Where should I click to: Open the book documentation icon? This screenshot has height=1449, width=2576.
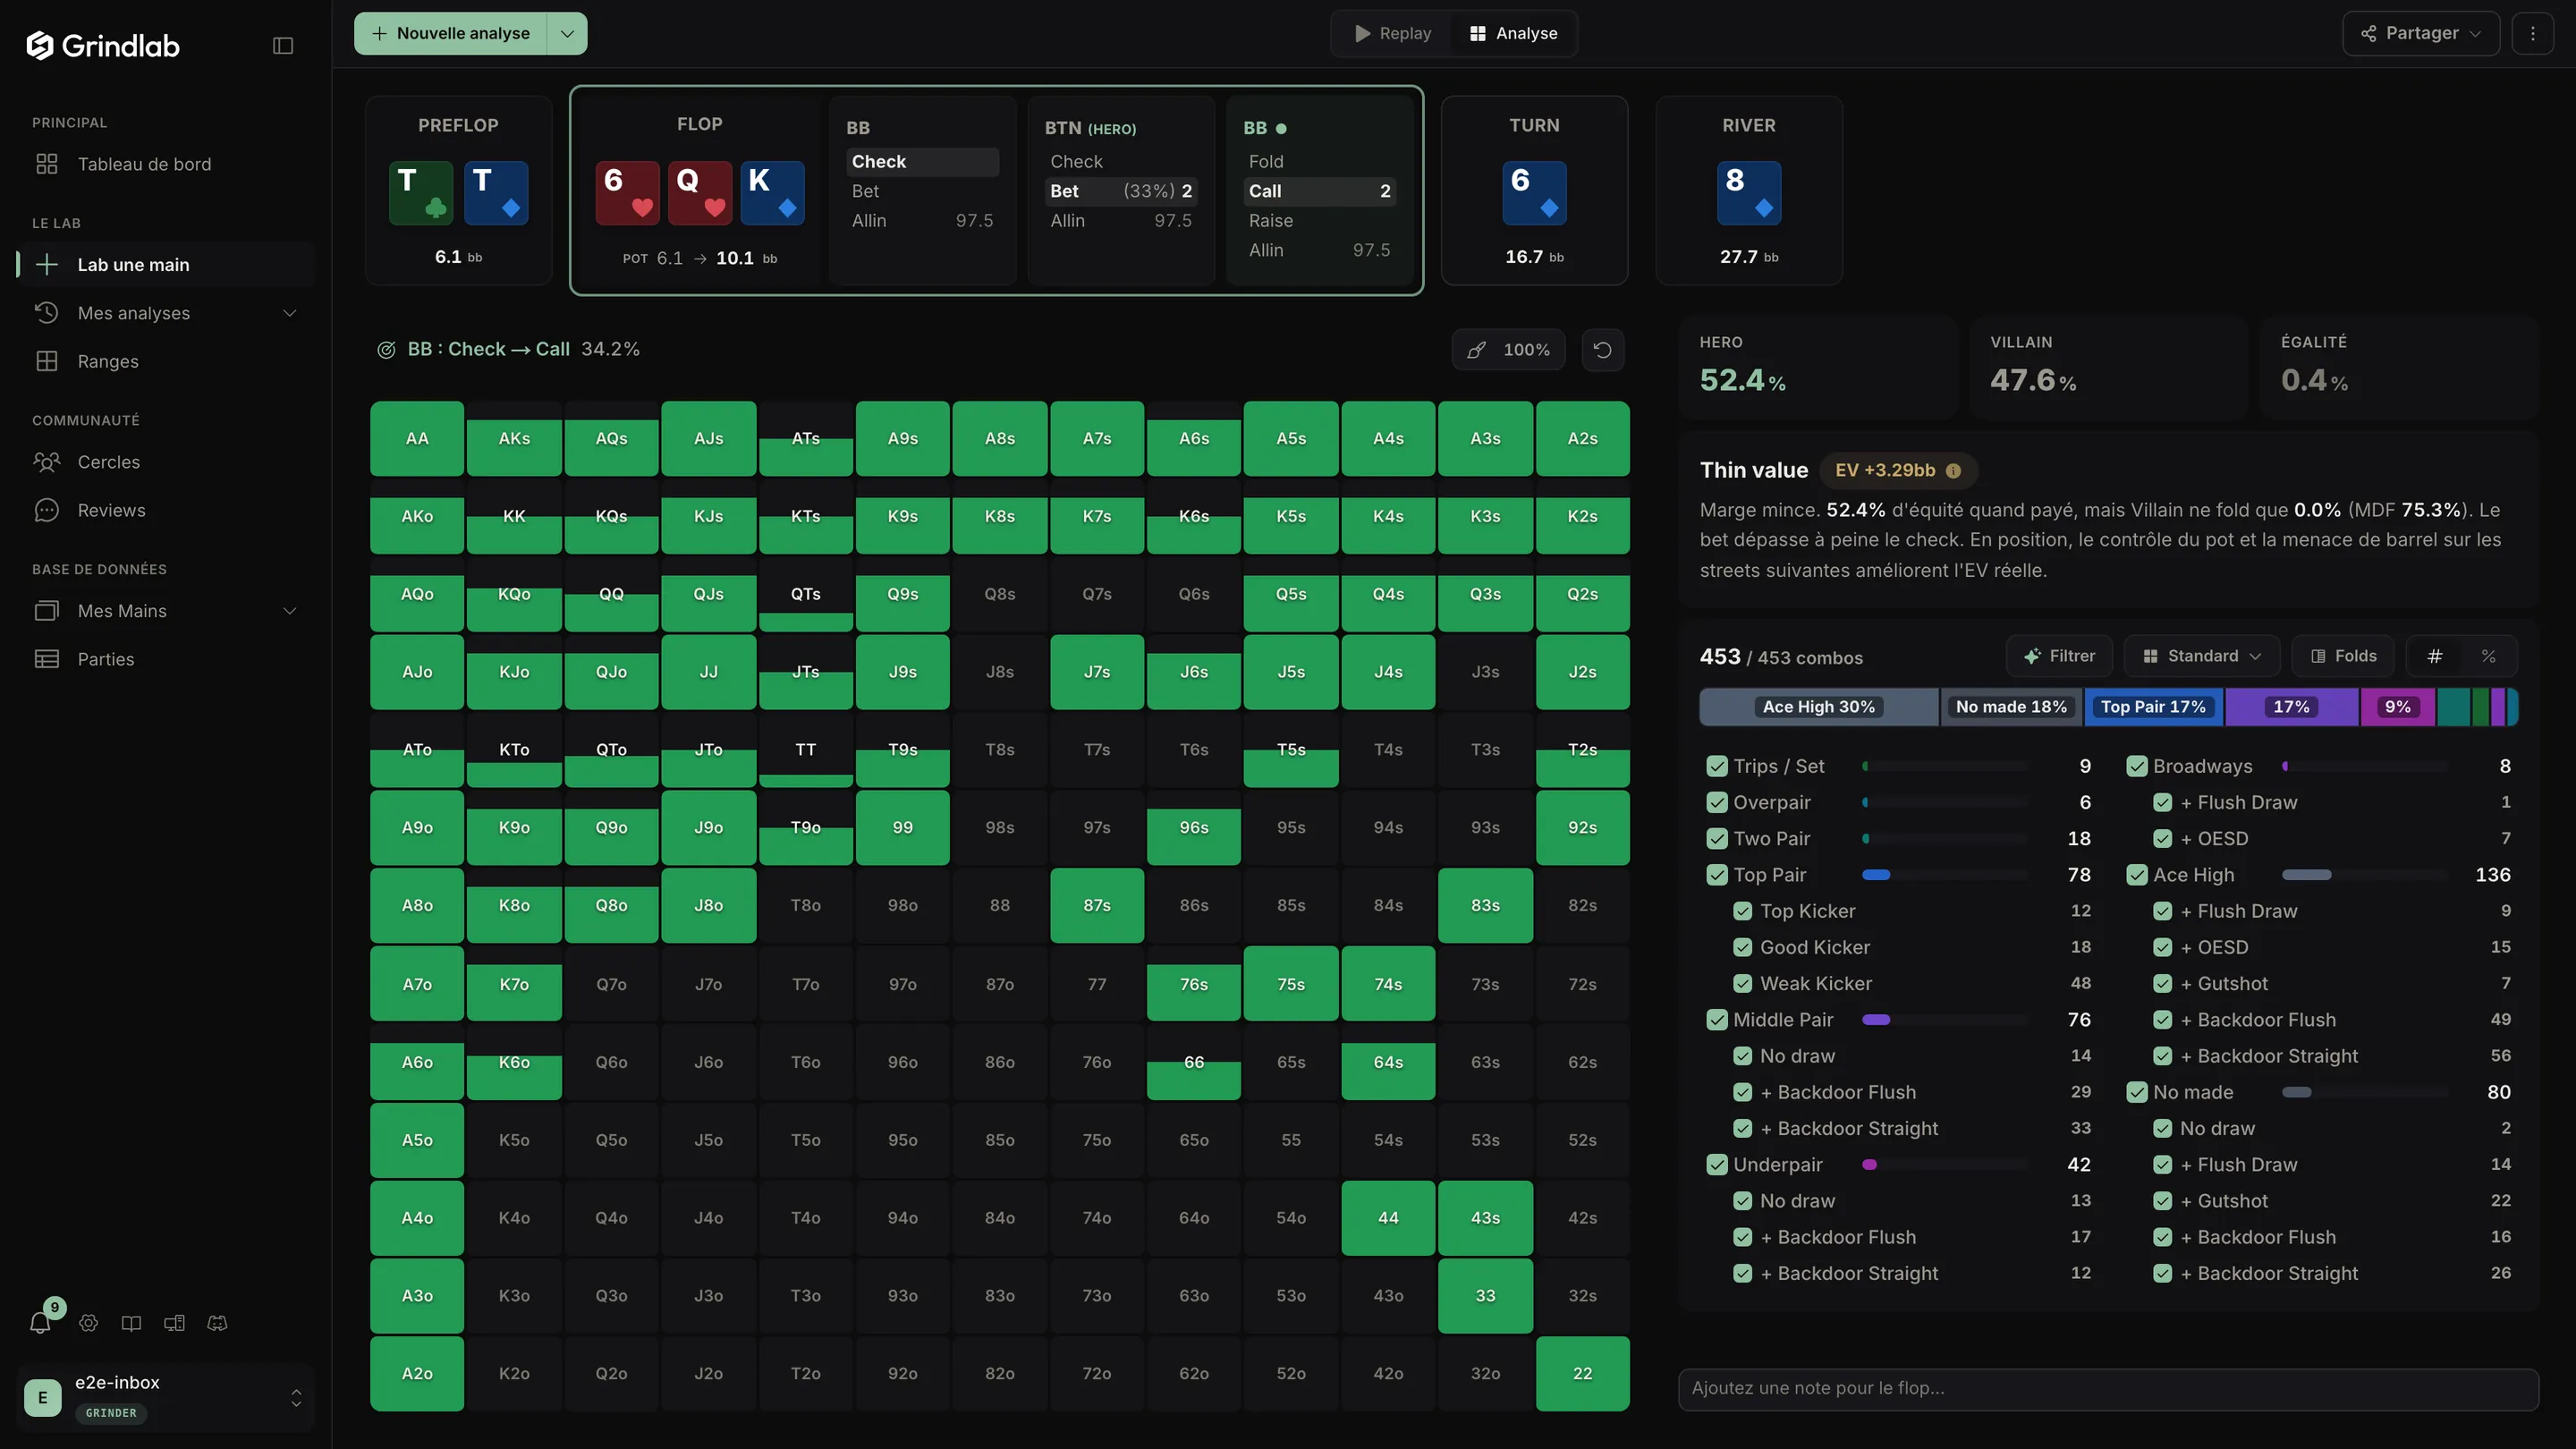[131, 1323]
